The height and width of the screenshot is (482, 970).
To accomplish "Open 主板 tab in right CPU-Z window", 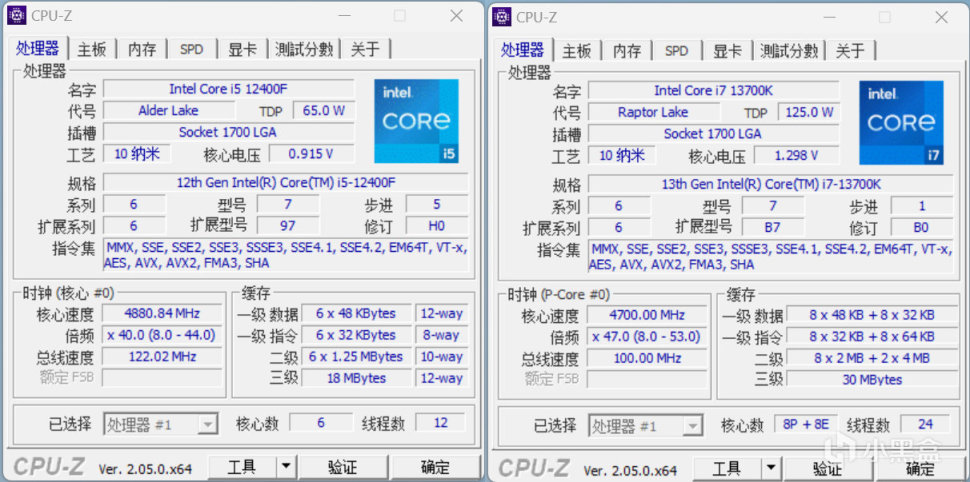I will point(577,51).
